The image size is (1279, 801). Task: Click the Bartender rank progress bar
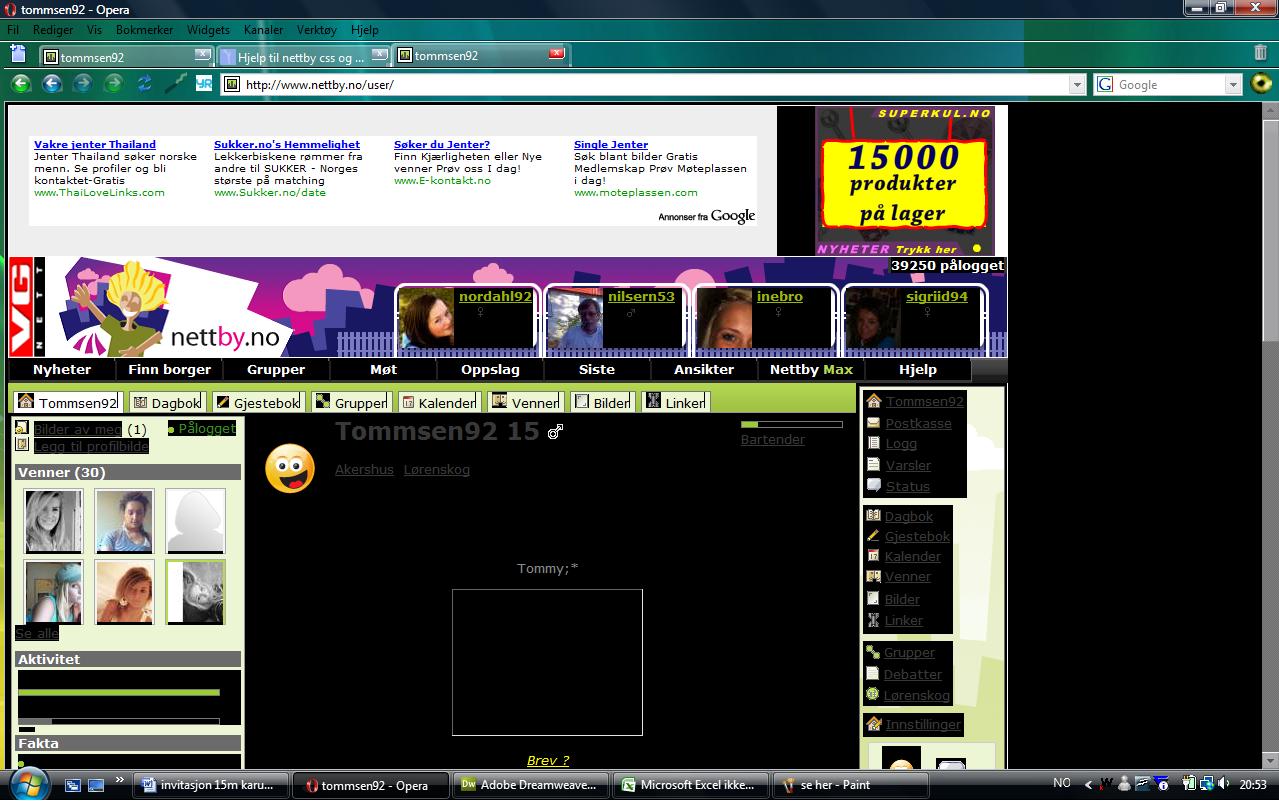(x=792, y=425)
